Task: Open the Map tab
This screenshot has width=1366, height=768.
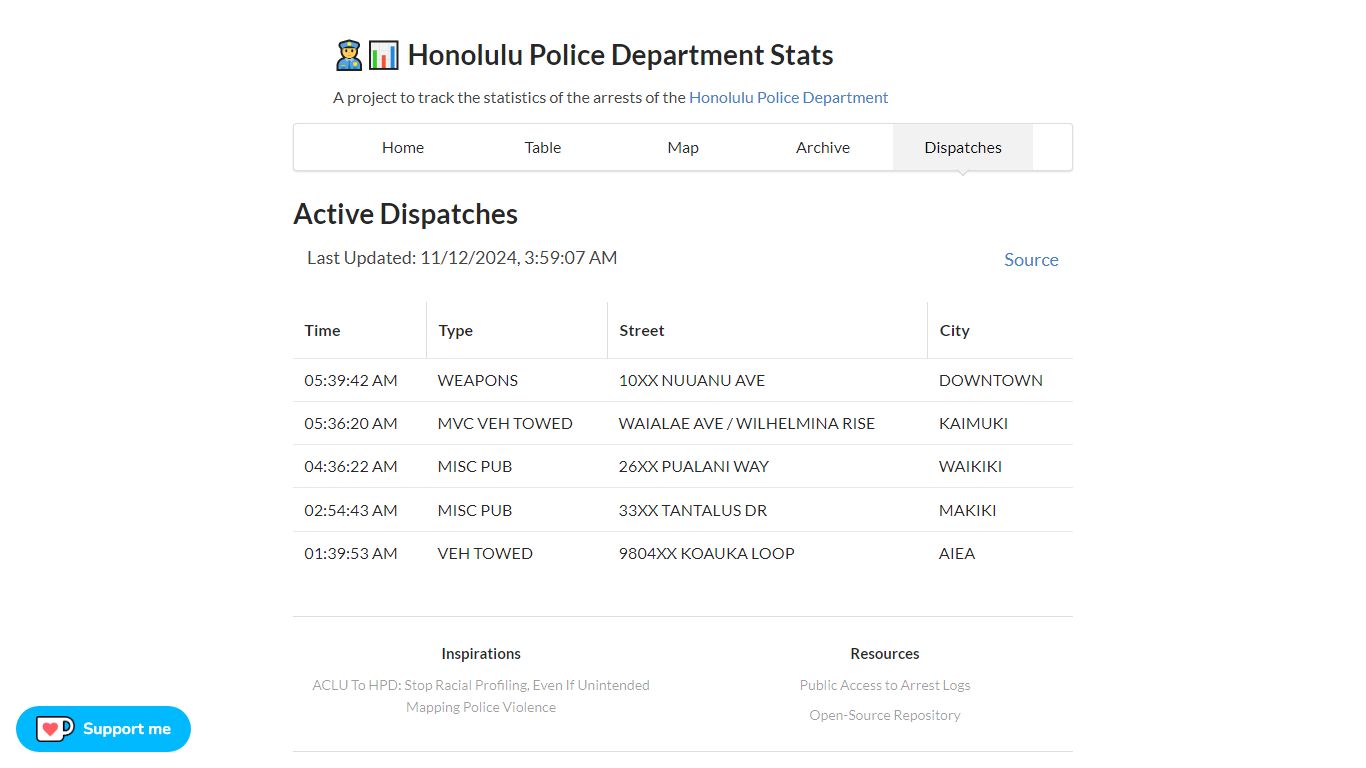Action: 683,147
